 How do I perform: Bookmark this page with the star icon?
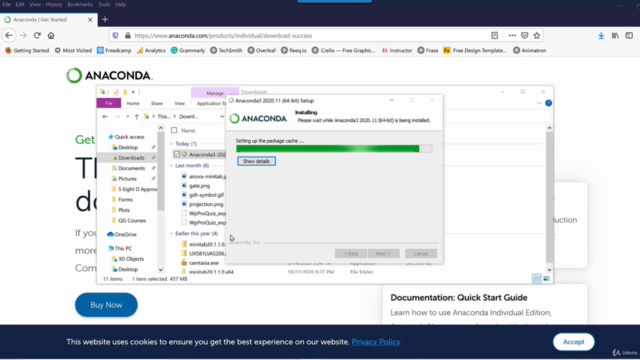(x=537, y=36)
